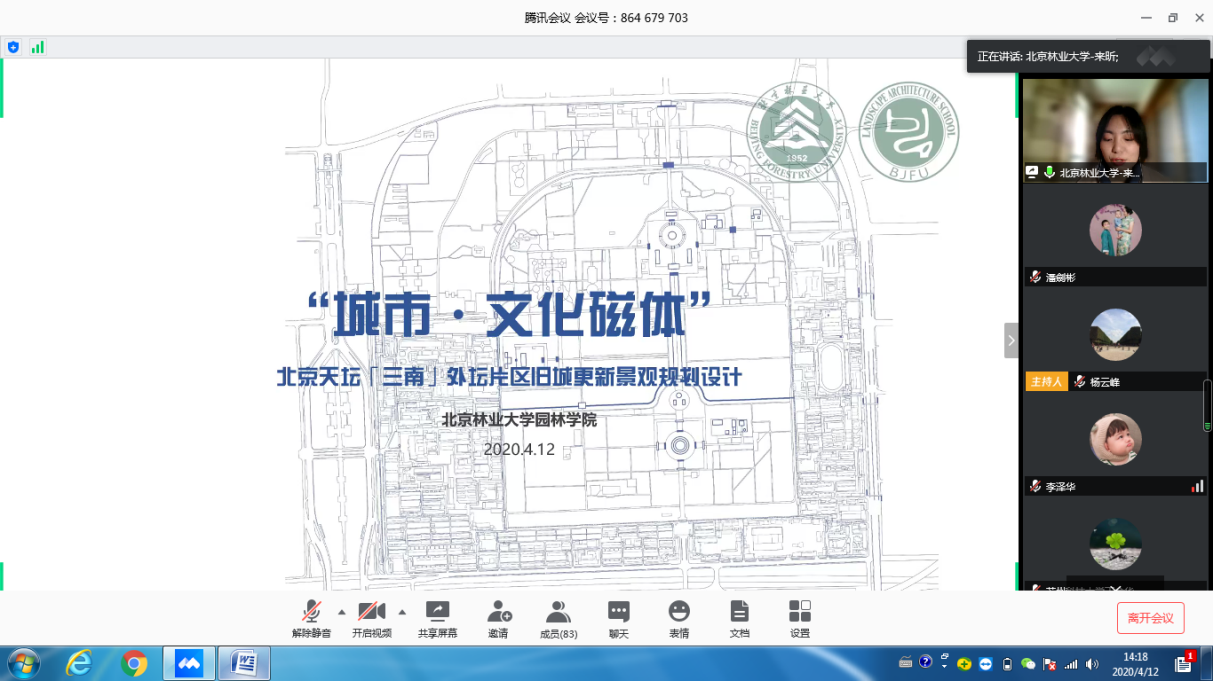Toggle the system tray volume speaker
Viewport: 1213px width, 681px height.
[x=1091, y=664]
